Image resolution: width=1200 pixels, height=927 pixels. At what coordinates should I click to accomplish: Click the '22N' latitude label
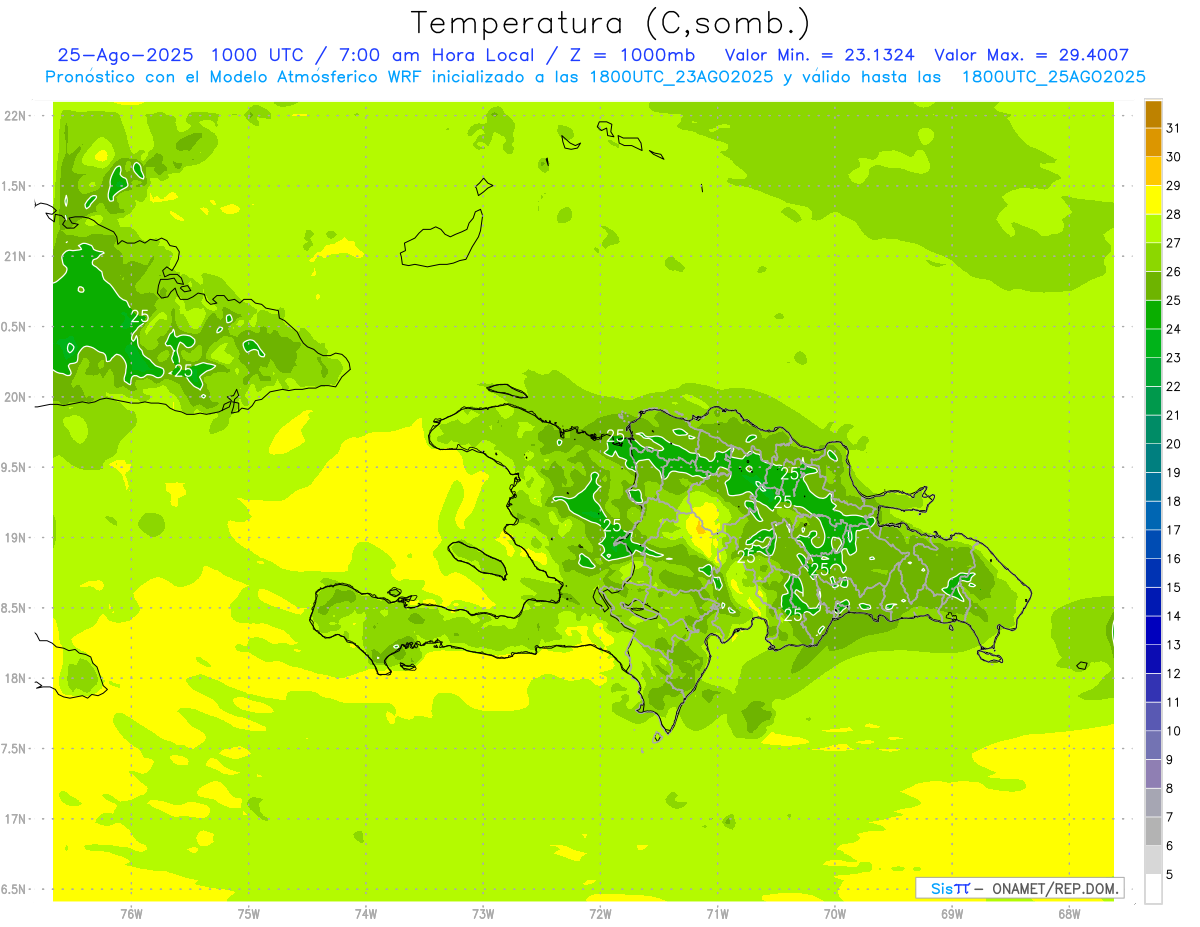point(14,116)
